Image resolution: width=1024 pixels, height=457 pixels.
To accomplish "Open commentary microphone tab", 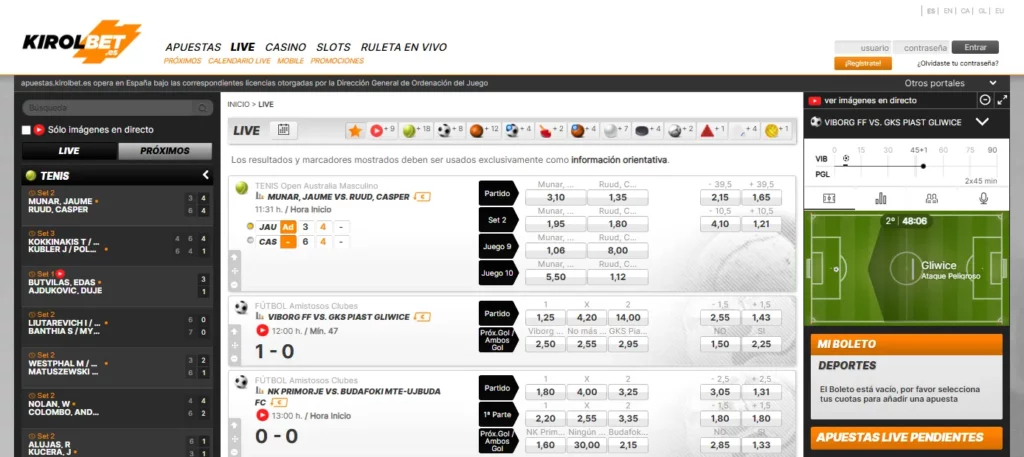I will [x=984, y=198].
